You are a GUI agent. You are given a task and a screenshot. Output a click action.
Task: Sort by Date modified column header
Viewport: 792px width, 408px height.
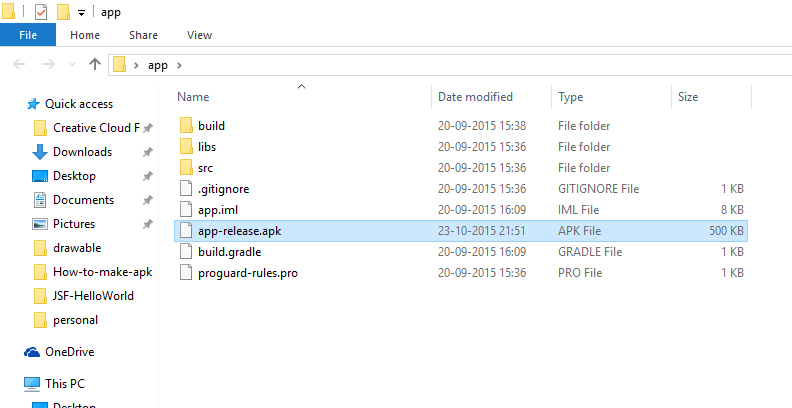[x=475, y=96]
